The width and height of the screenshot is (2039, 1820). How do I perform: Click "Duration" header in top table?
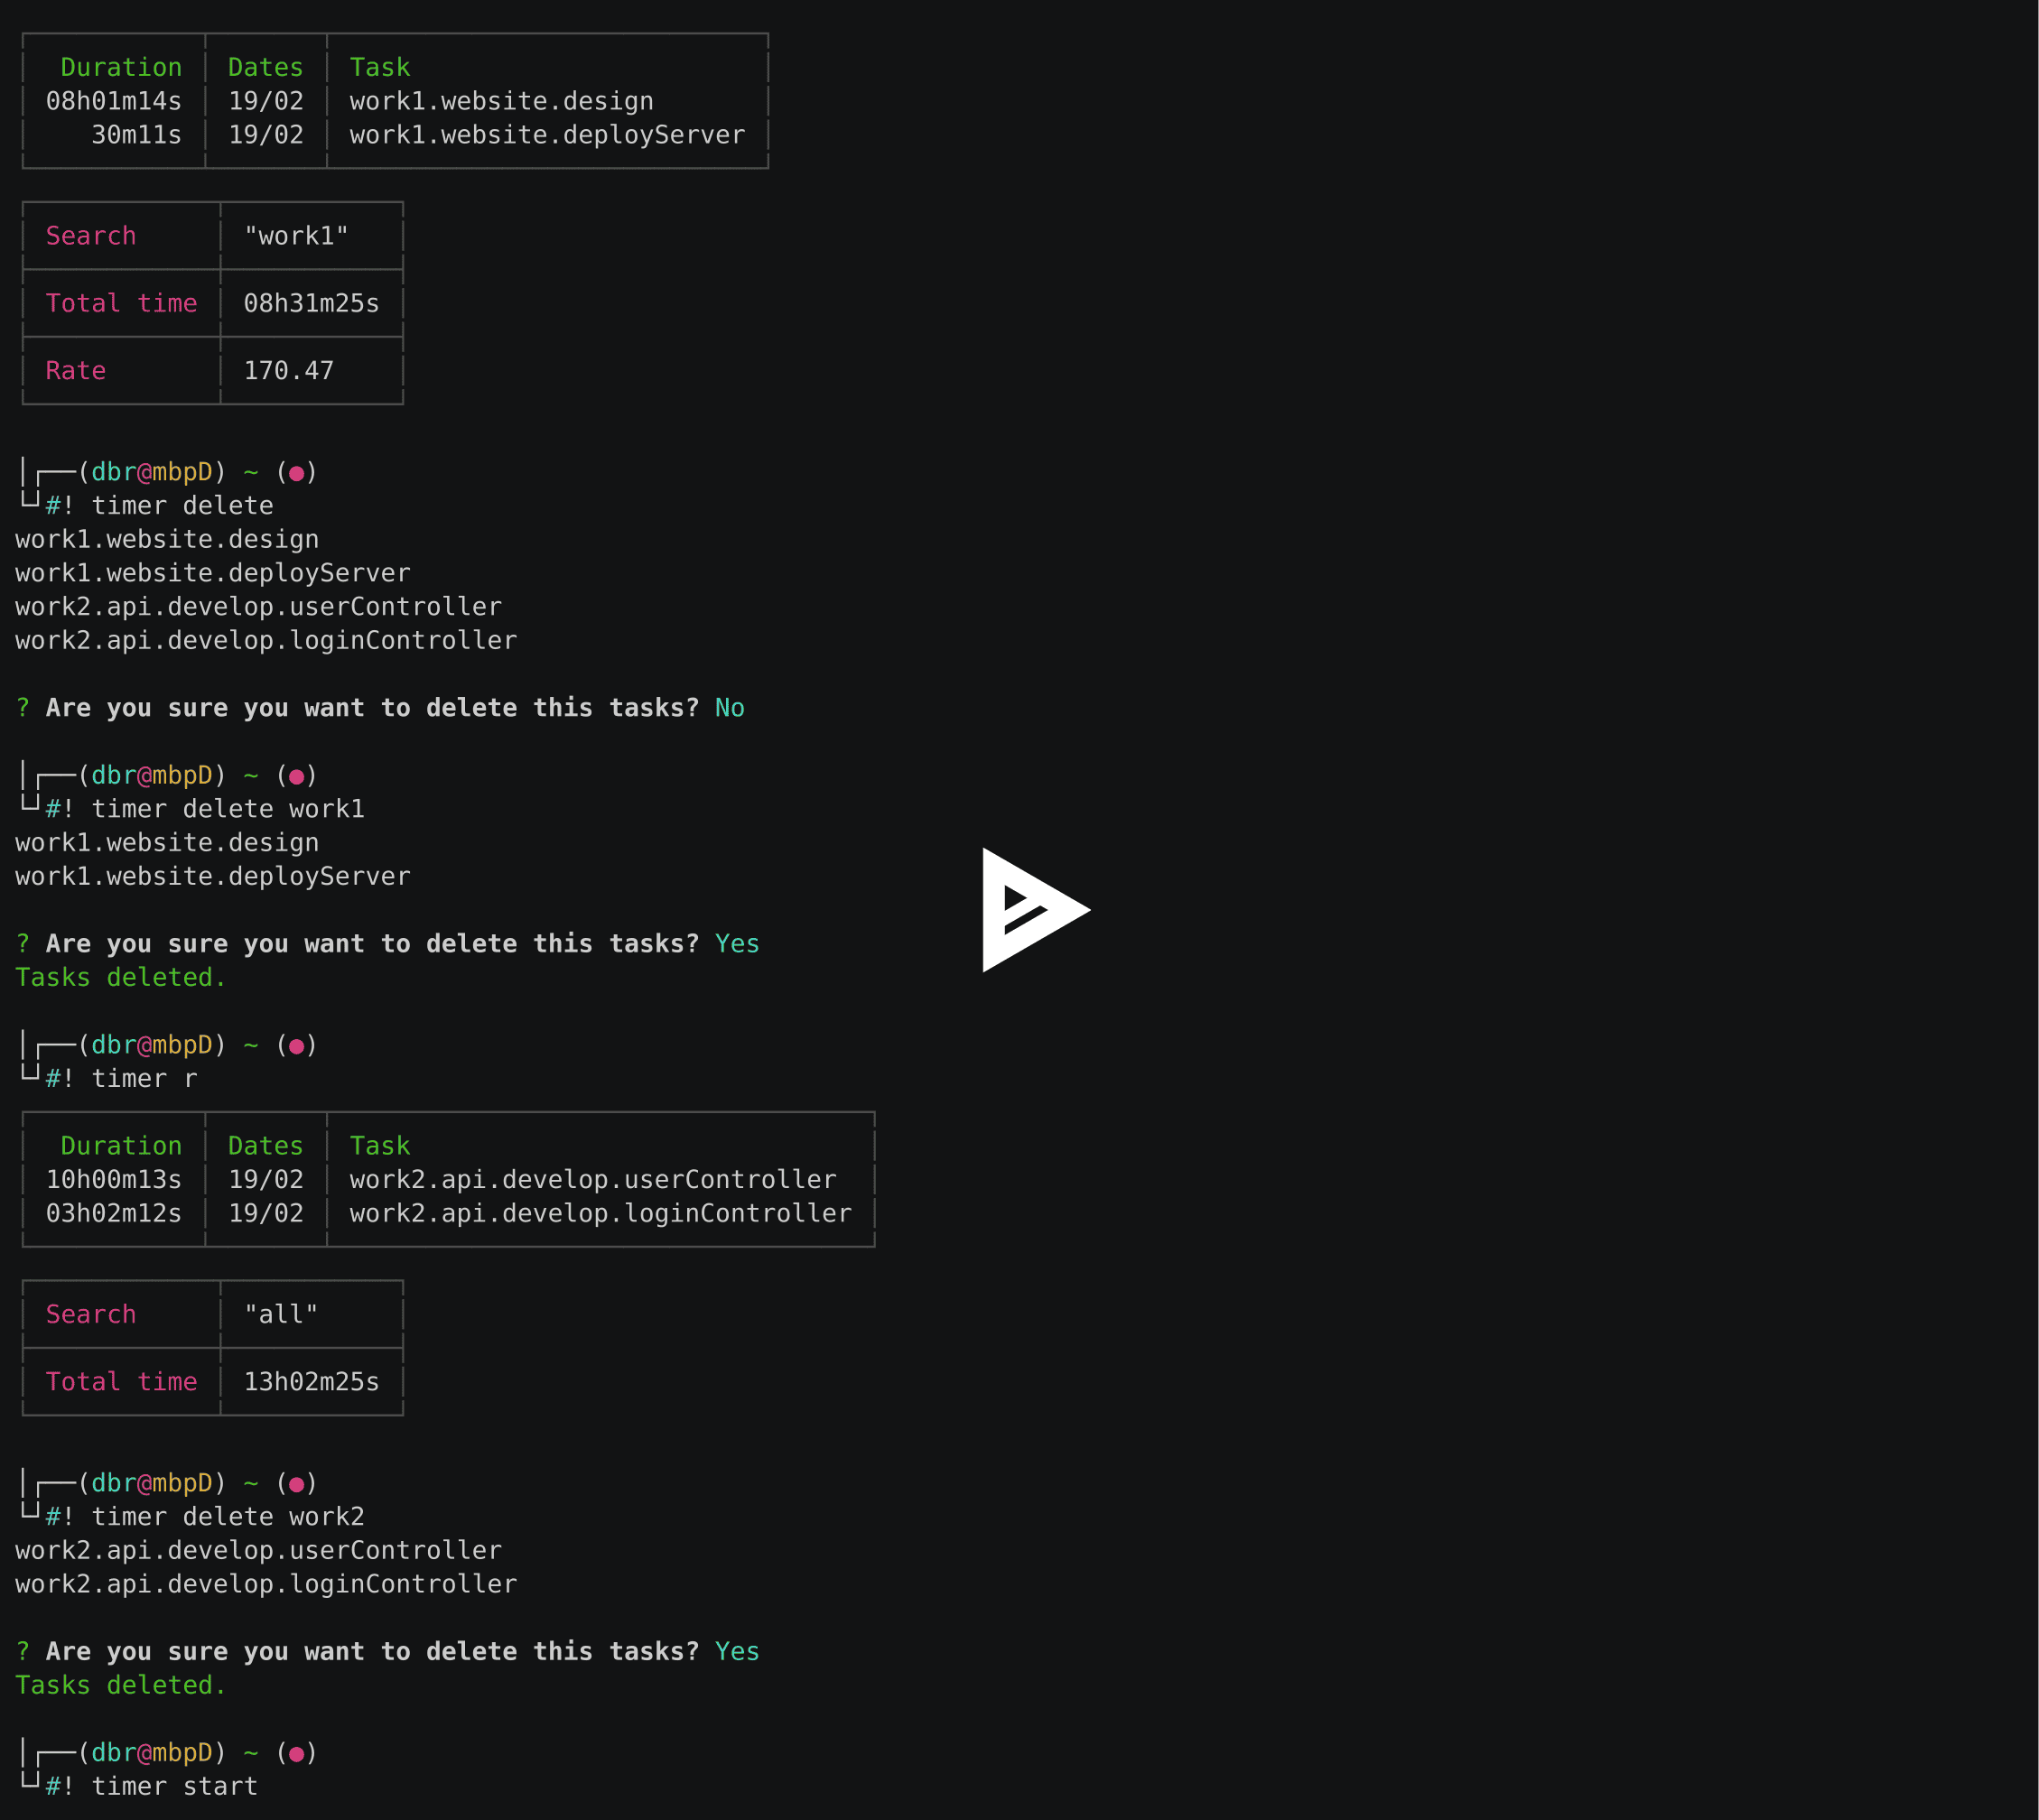click(121, 67)
